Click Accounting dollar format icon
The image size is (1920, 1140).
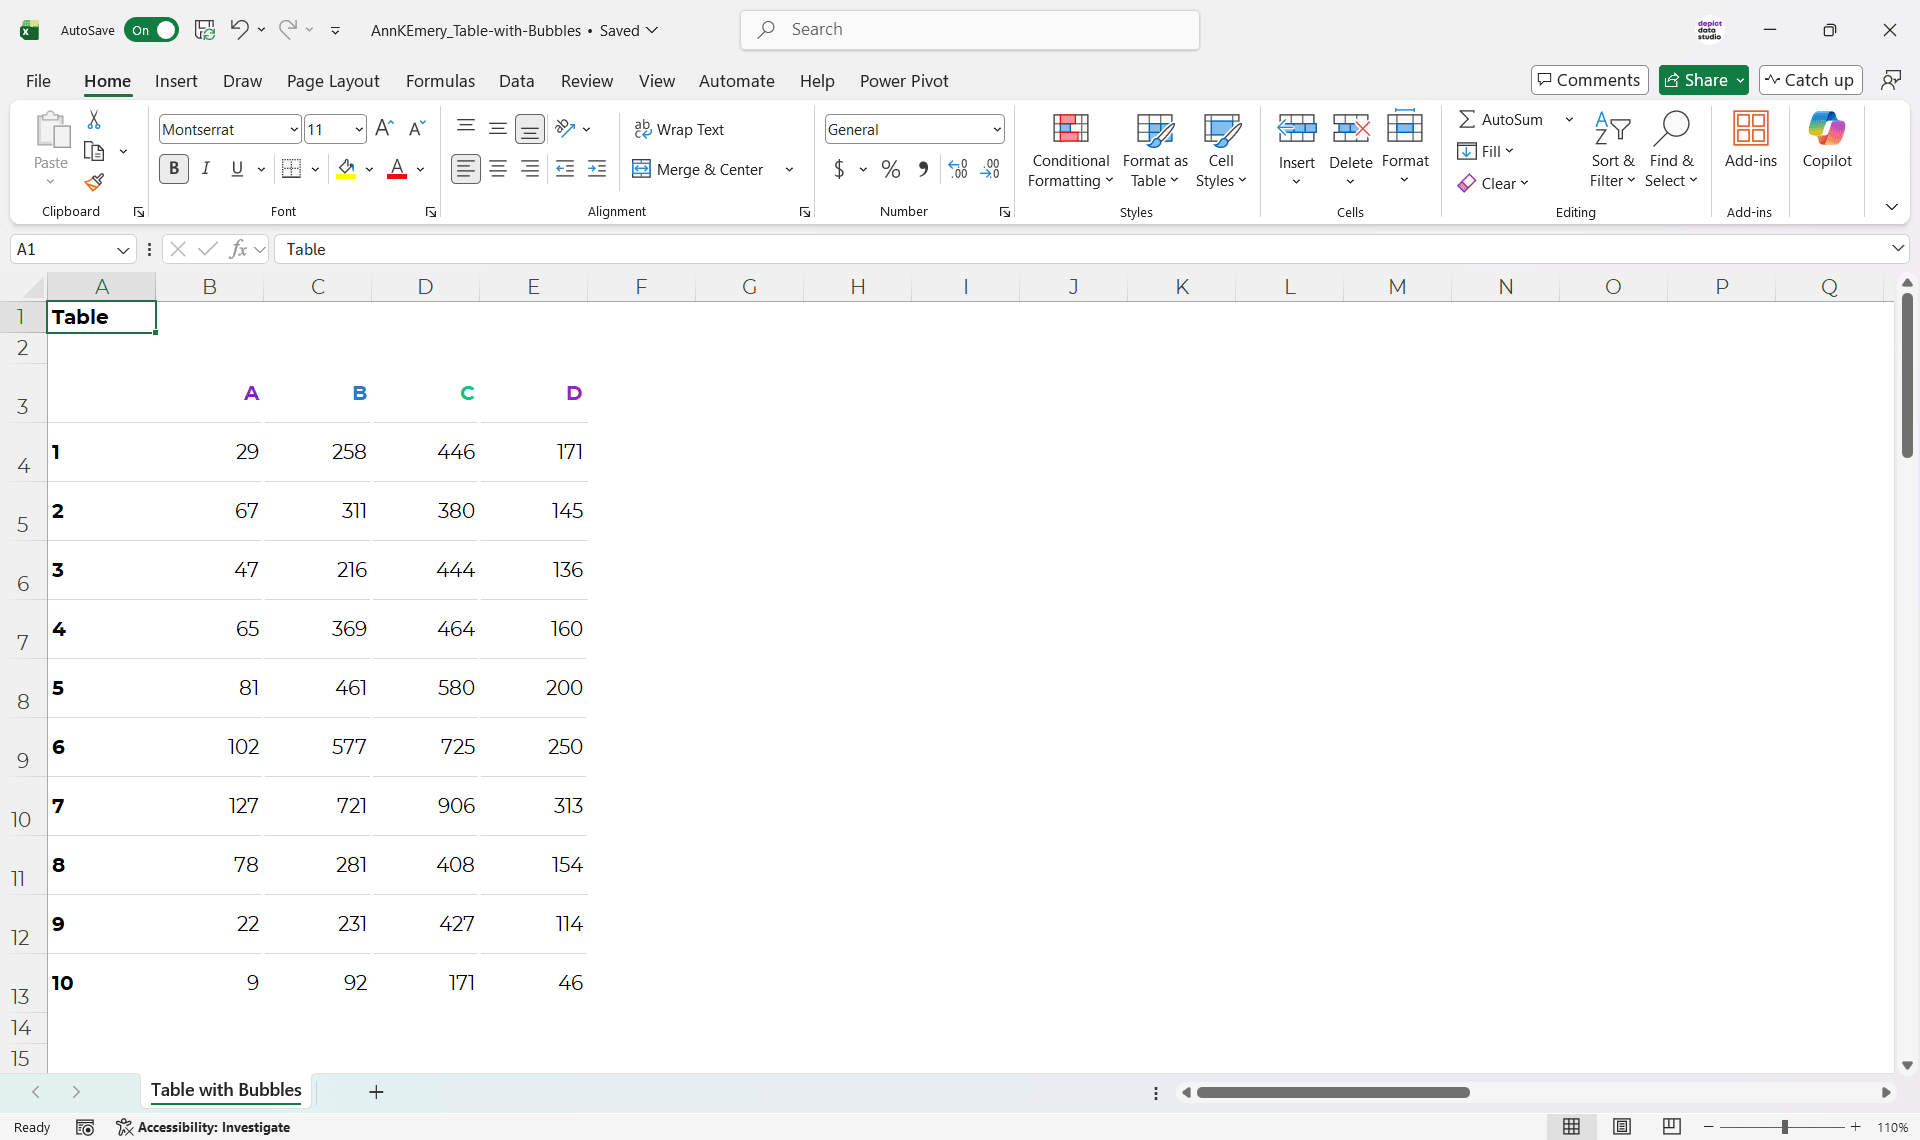pos(839,170)
